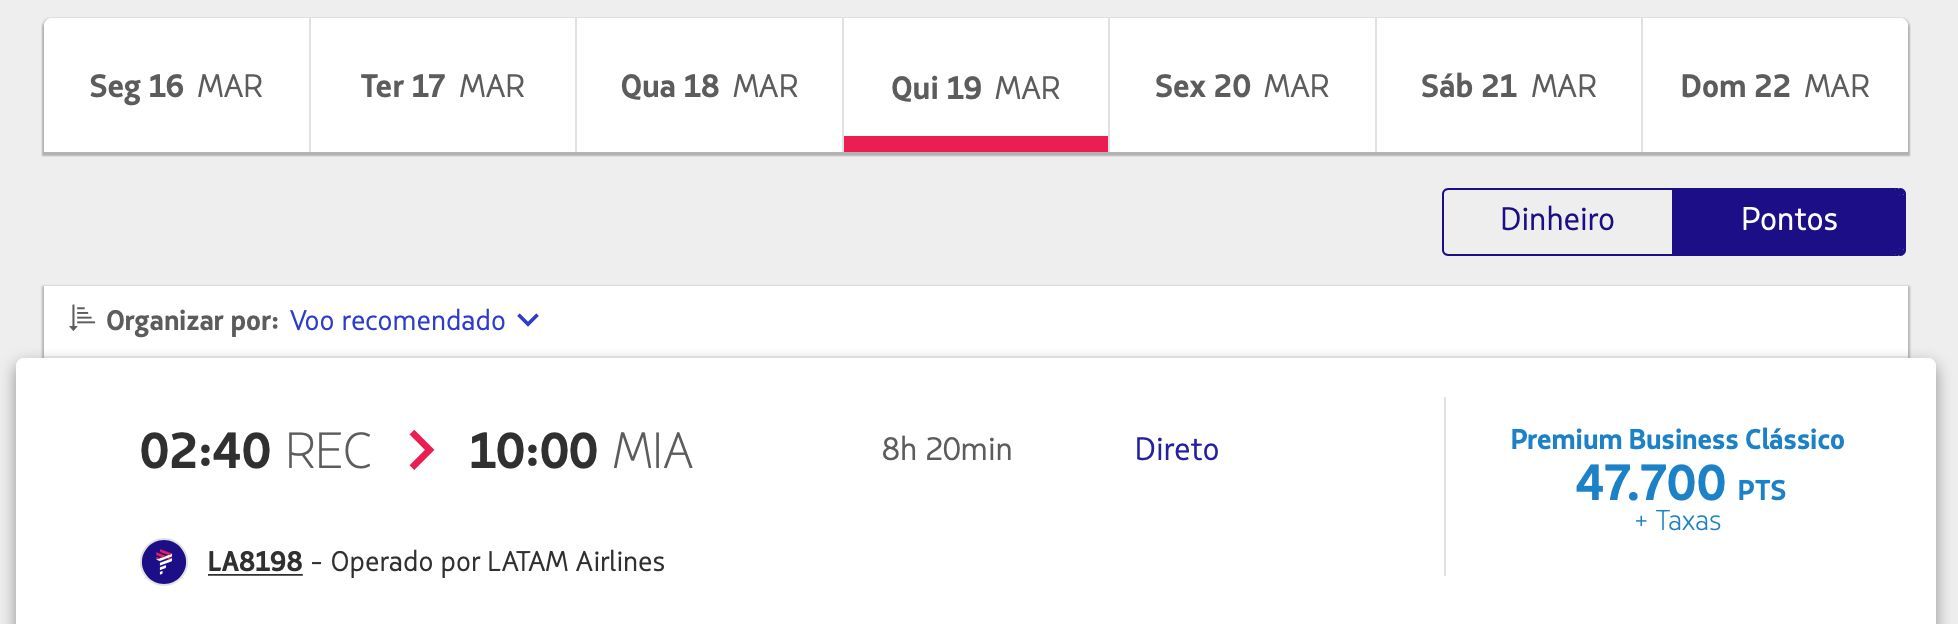Choose the Premium Business Clássico fare
Image resolution: width=1958 pixels, height=624 pixels.
click(1677, 440)
